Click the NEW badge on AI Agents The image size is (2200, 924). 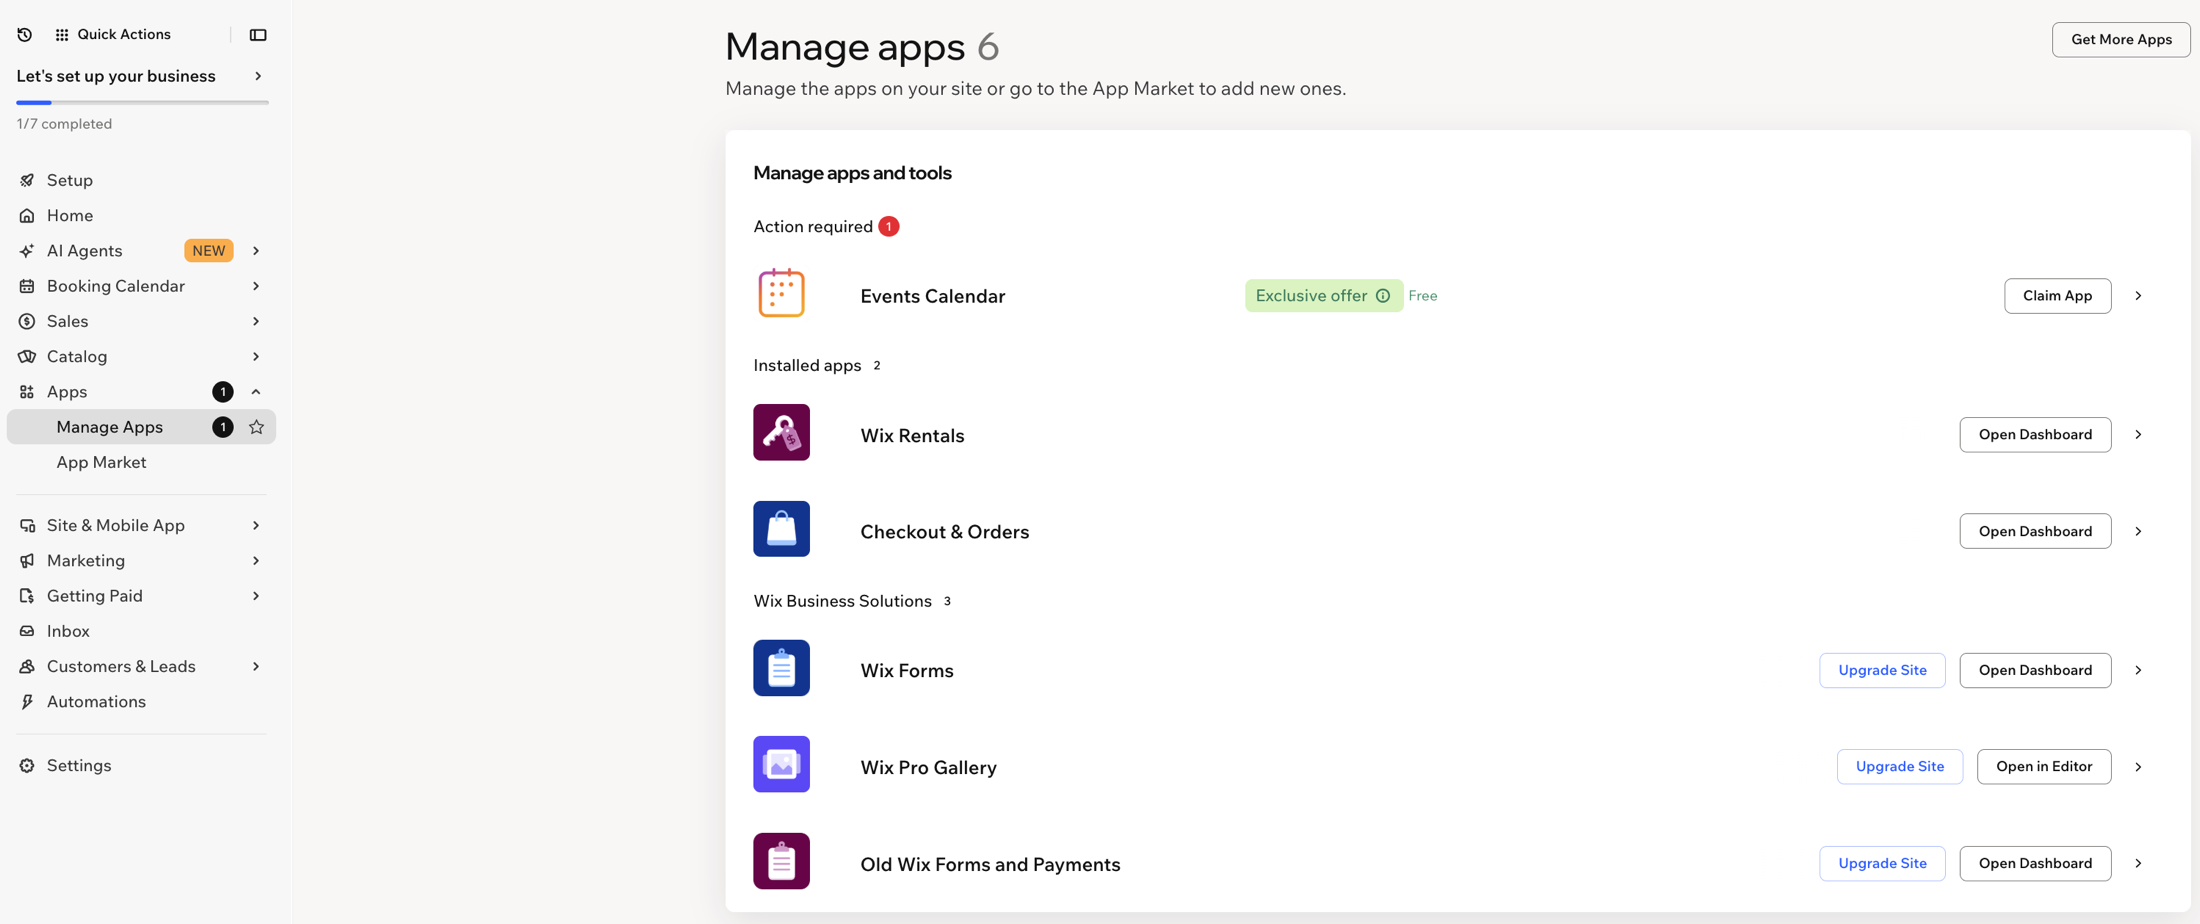[x=208, y=251]
